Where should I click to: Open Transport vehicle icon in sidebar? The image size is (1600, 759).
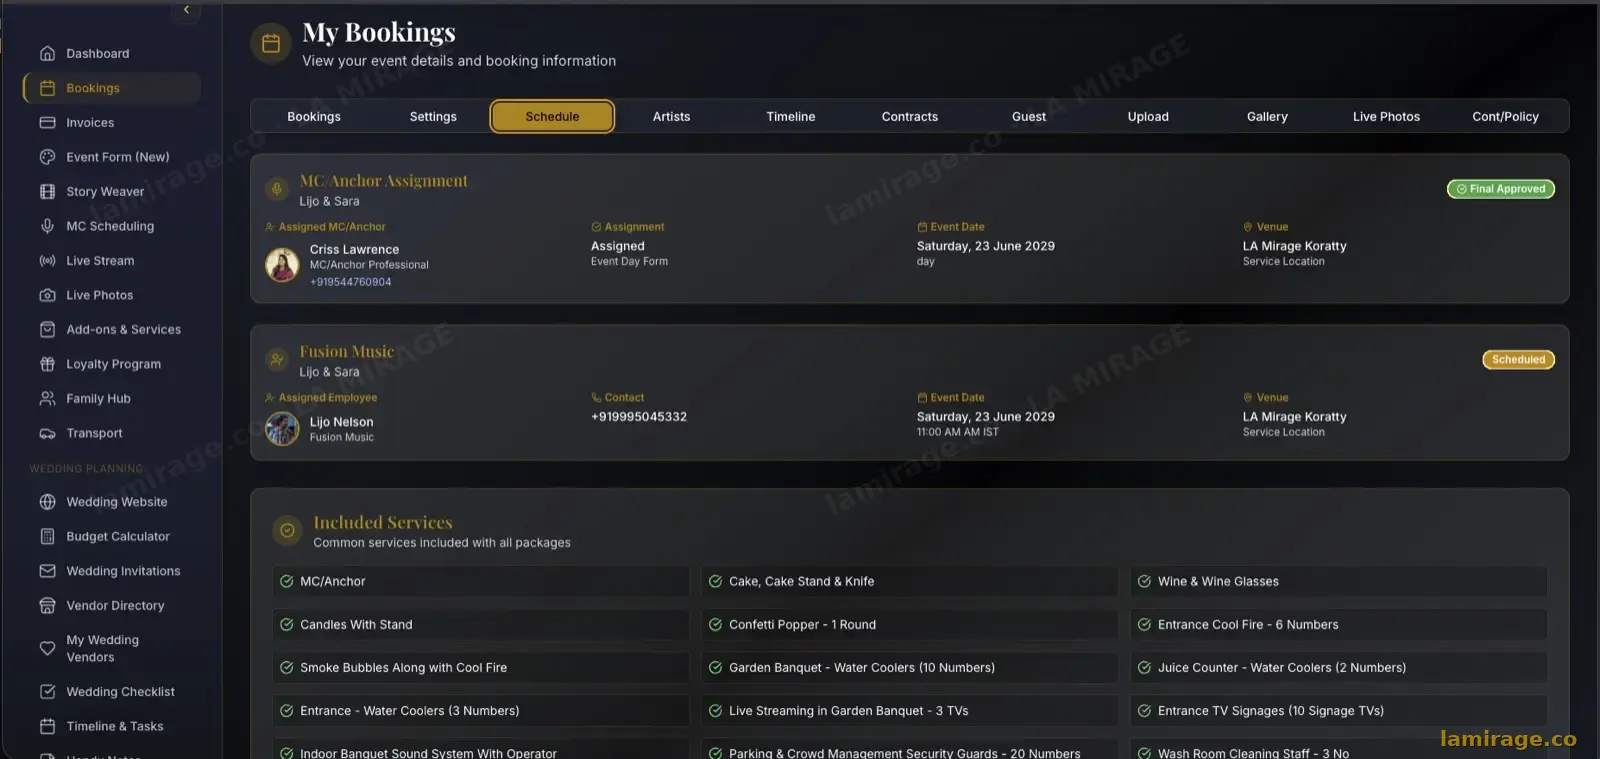tap(47, 433)
